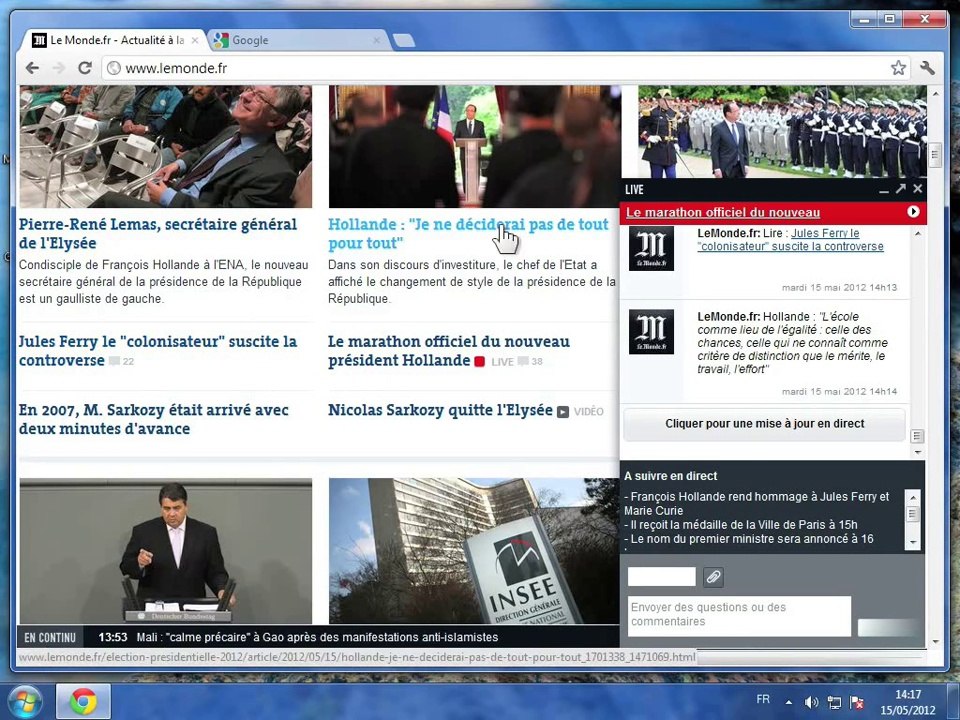Click the Chrome icon in the taskbar
This screenshot has width=960, height=720.
pos(83,702)
